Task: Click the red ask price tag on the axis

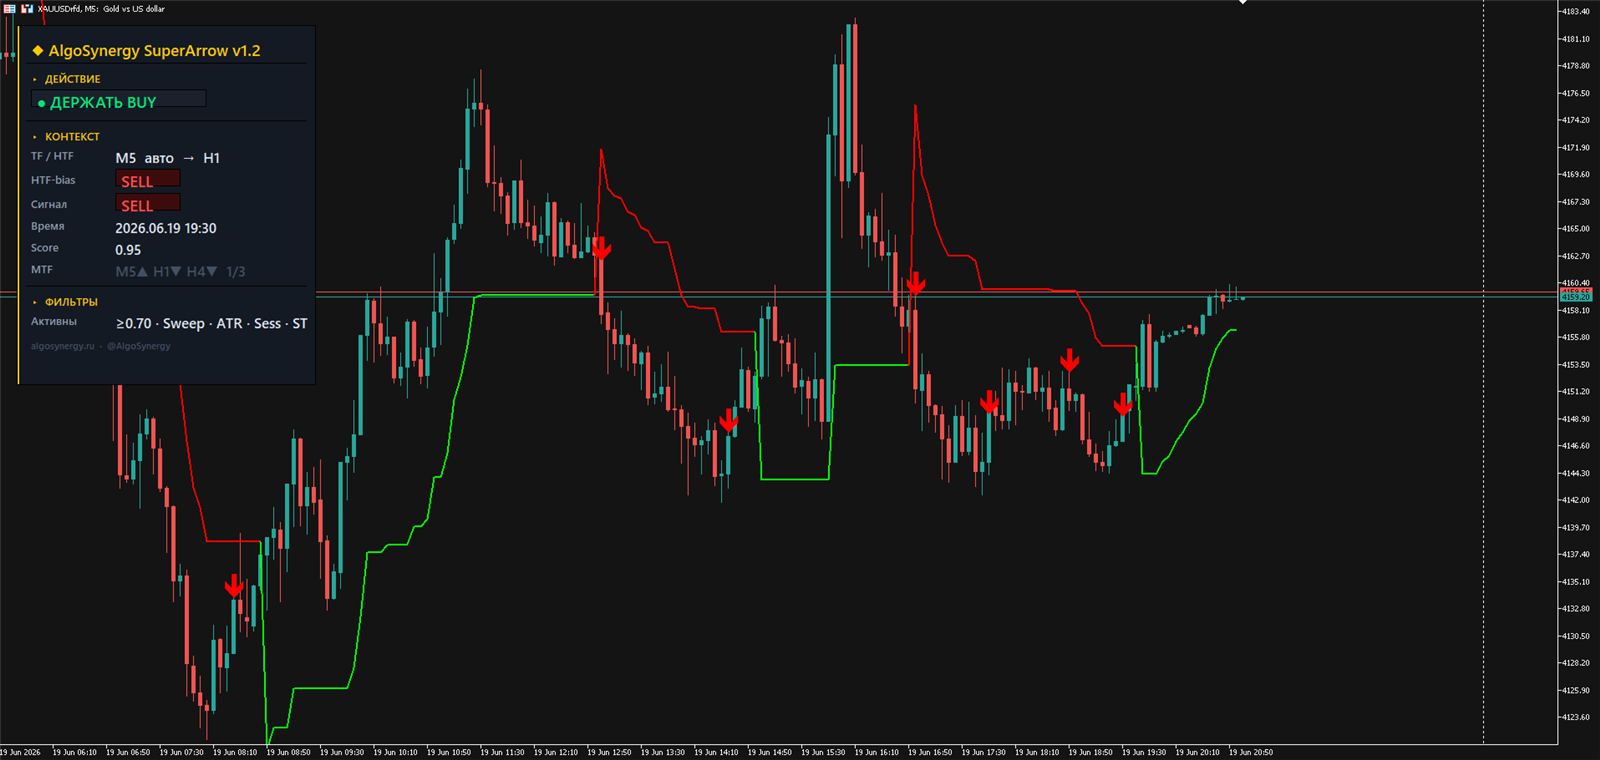Action: click(1576, 292)
